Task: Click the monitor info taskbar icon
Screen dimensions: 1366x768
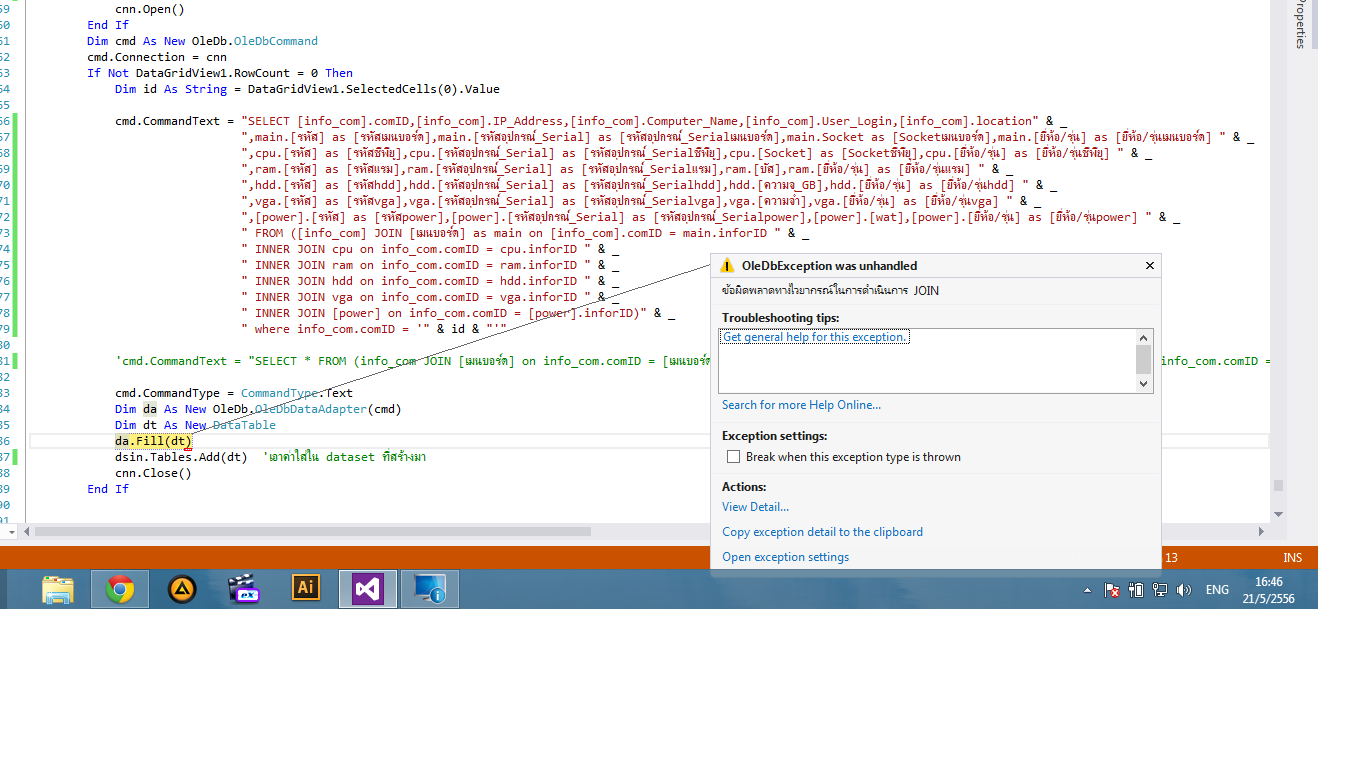Action: 430,589
